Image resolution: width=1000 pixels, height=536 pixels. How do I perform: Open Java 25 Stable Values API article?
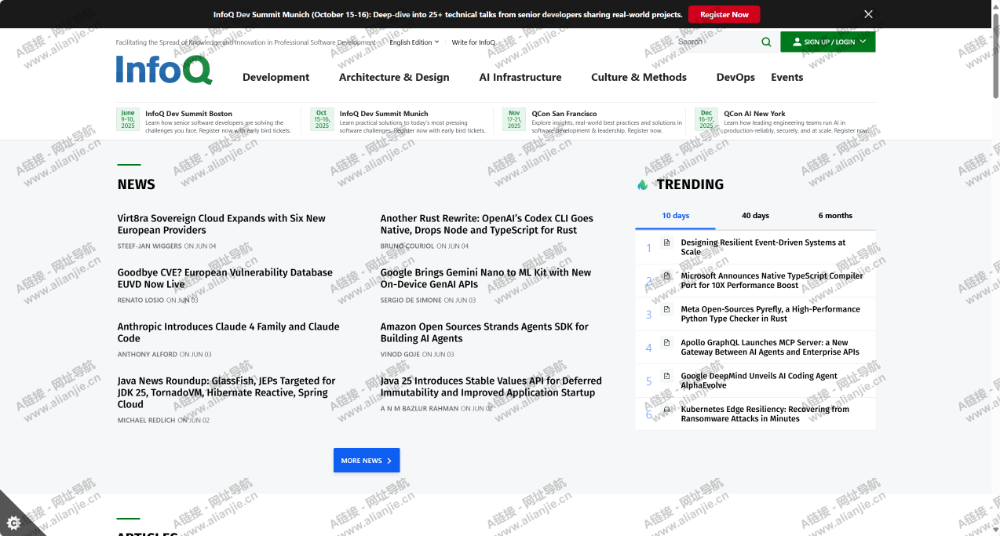pyautogui.click(x=491, y=387)
